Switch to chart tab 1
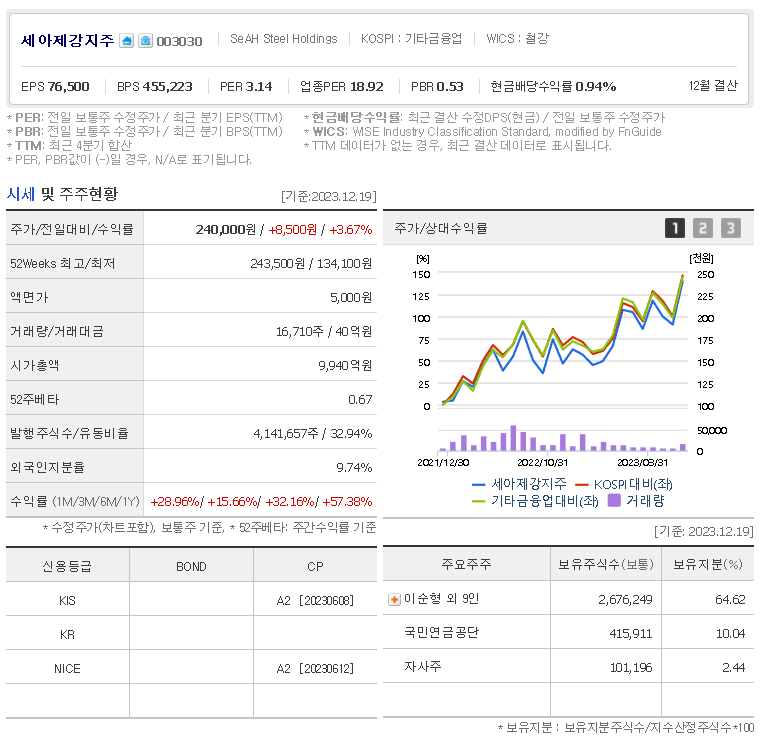 point(675,228)
